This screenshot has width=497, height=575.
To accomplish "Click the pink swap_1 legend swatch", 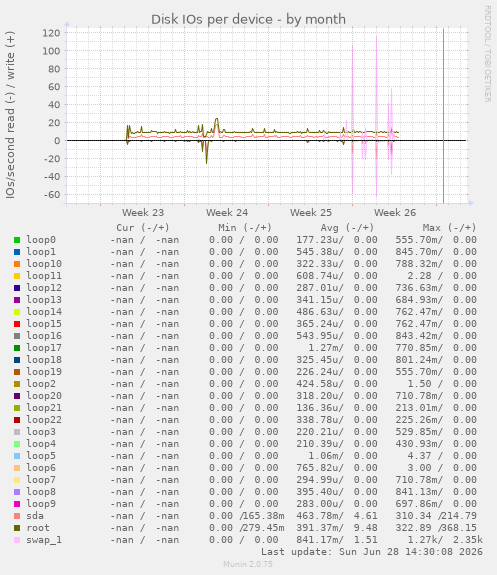I will [17, 540].
